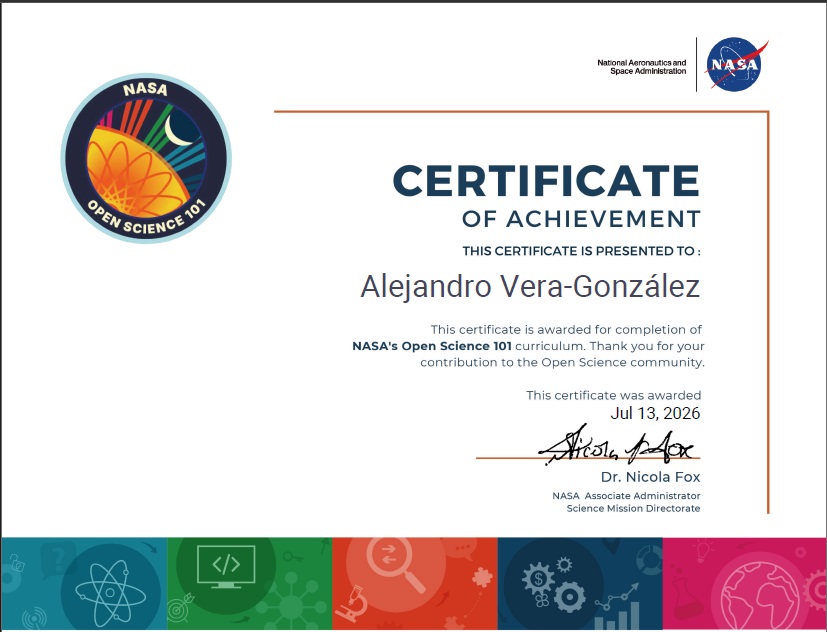Click the gears icon in navy banner
The height and width of the screenshot is (632, 827).
point(554,585)
